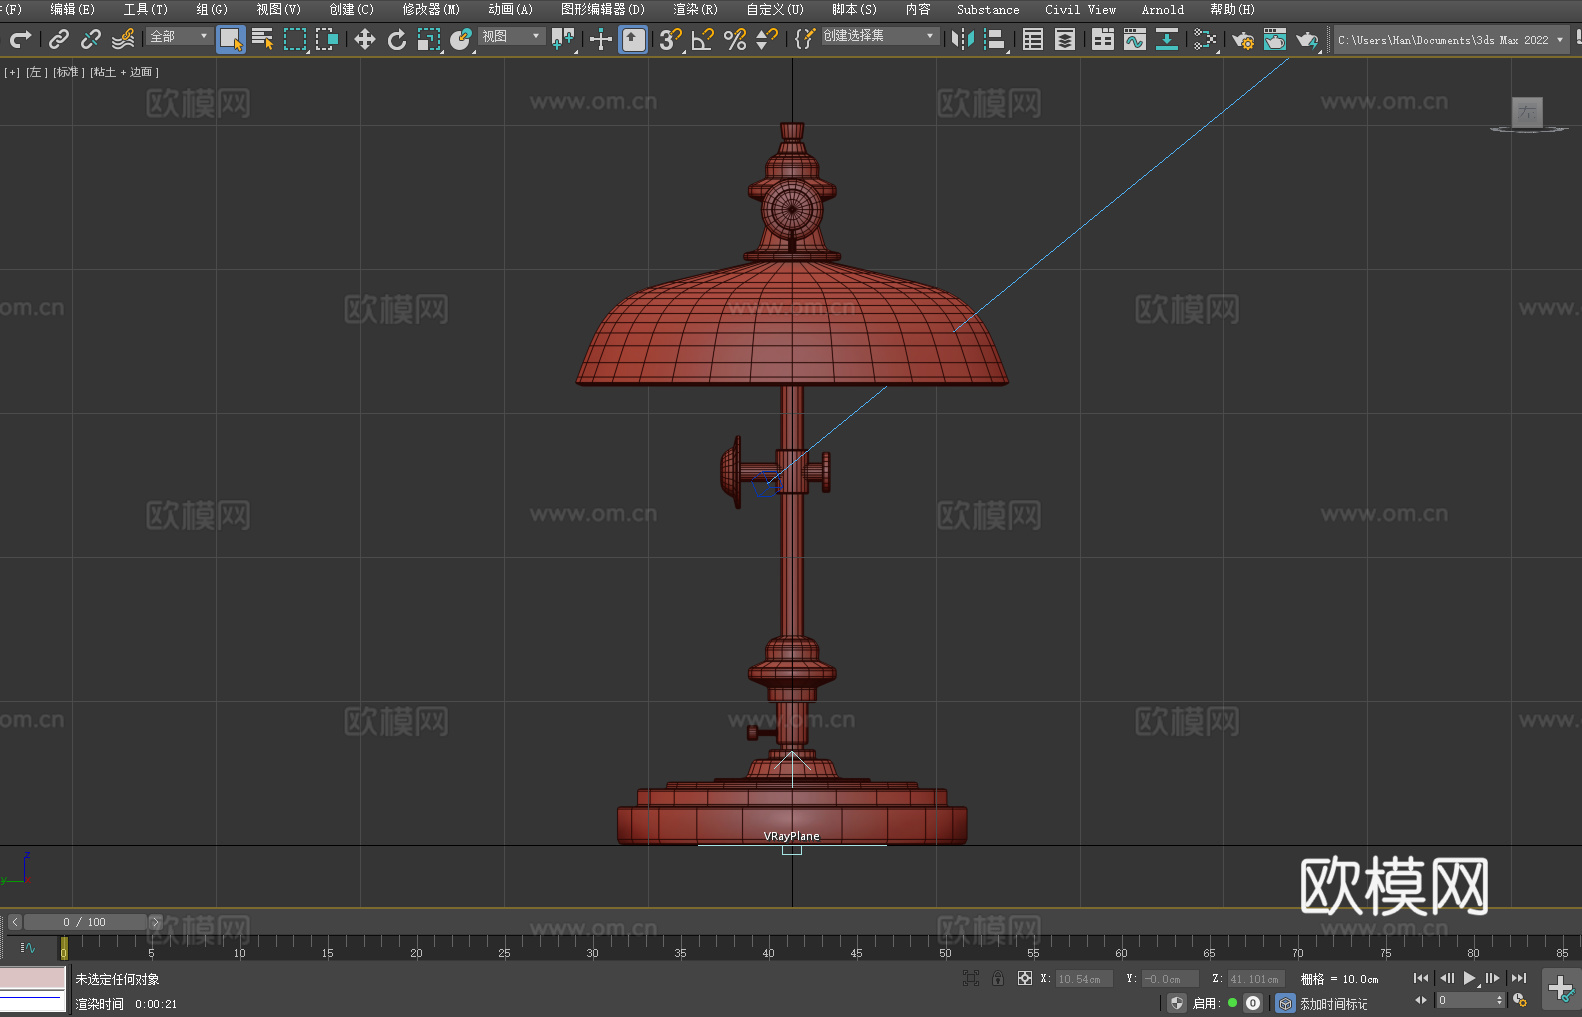Toggle the selection lock icon
The width and height of the screenshot is (1582, 1017).
click(997, 978)
